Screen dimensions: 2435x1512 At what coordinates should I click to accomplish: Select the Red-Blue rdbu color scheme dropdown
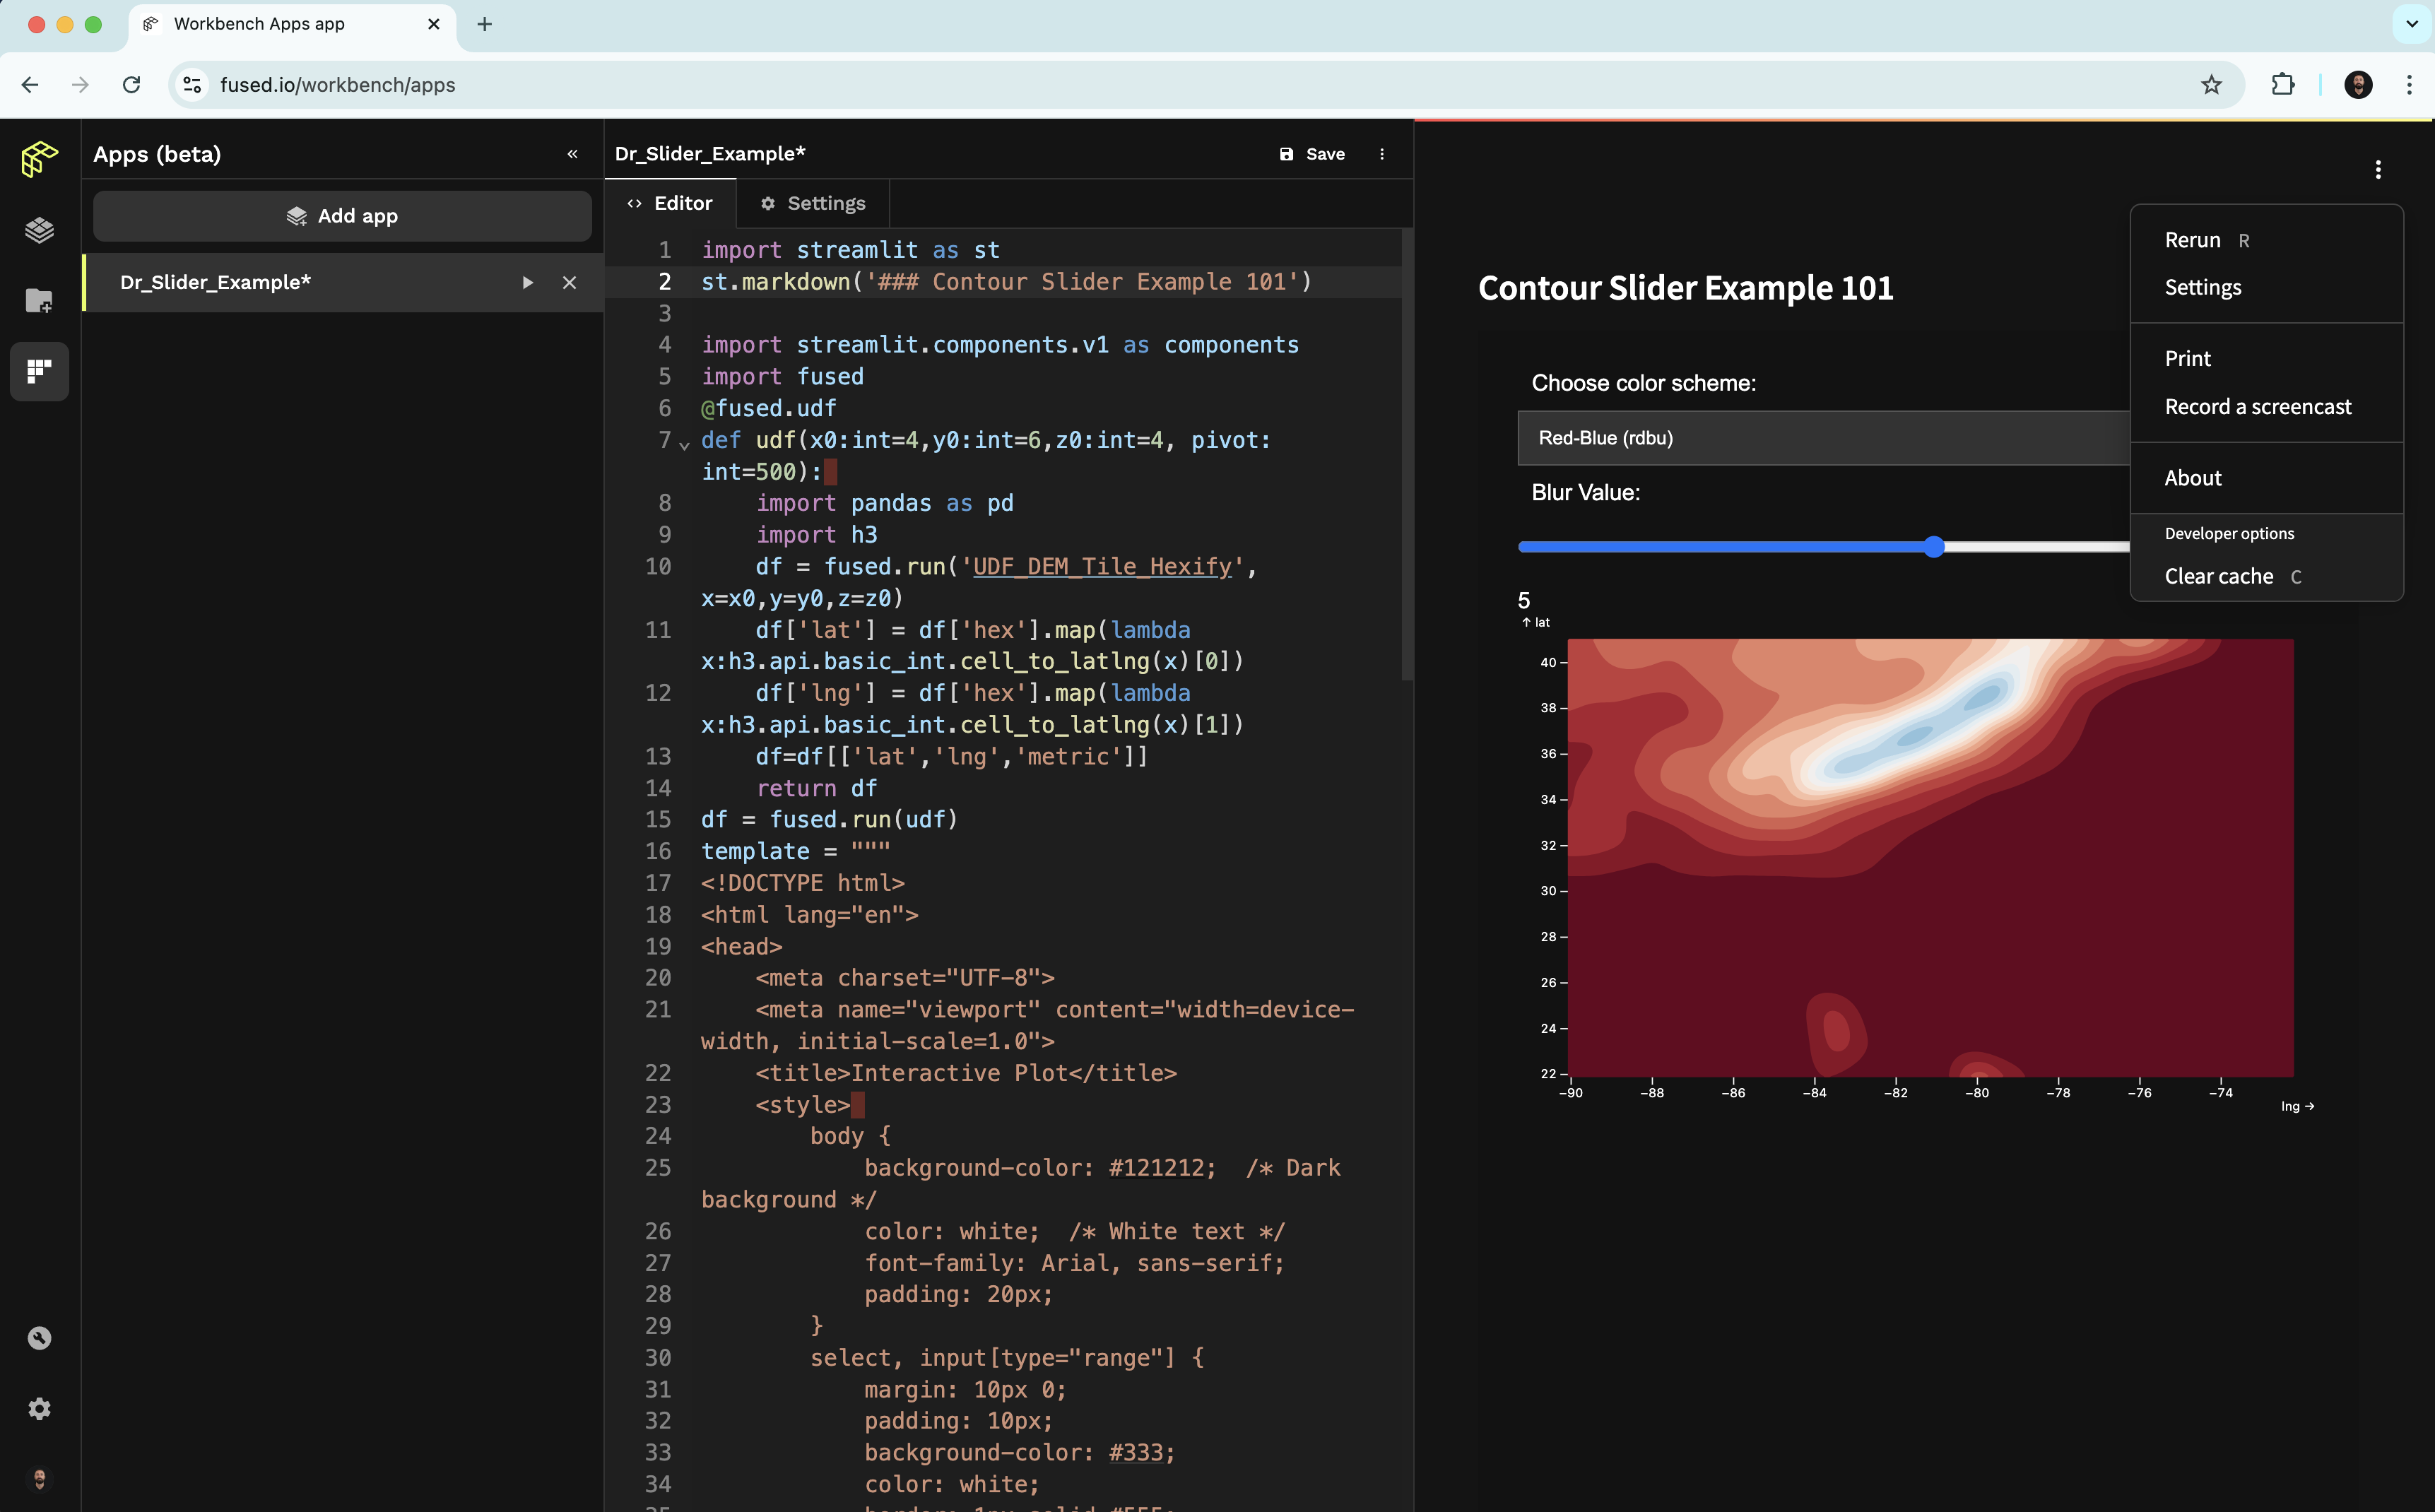point(1818,437)
